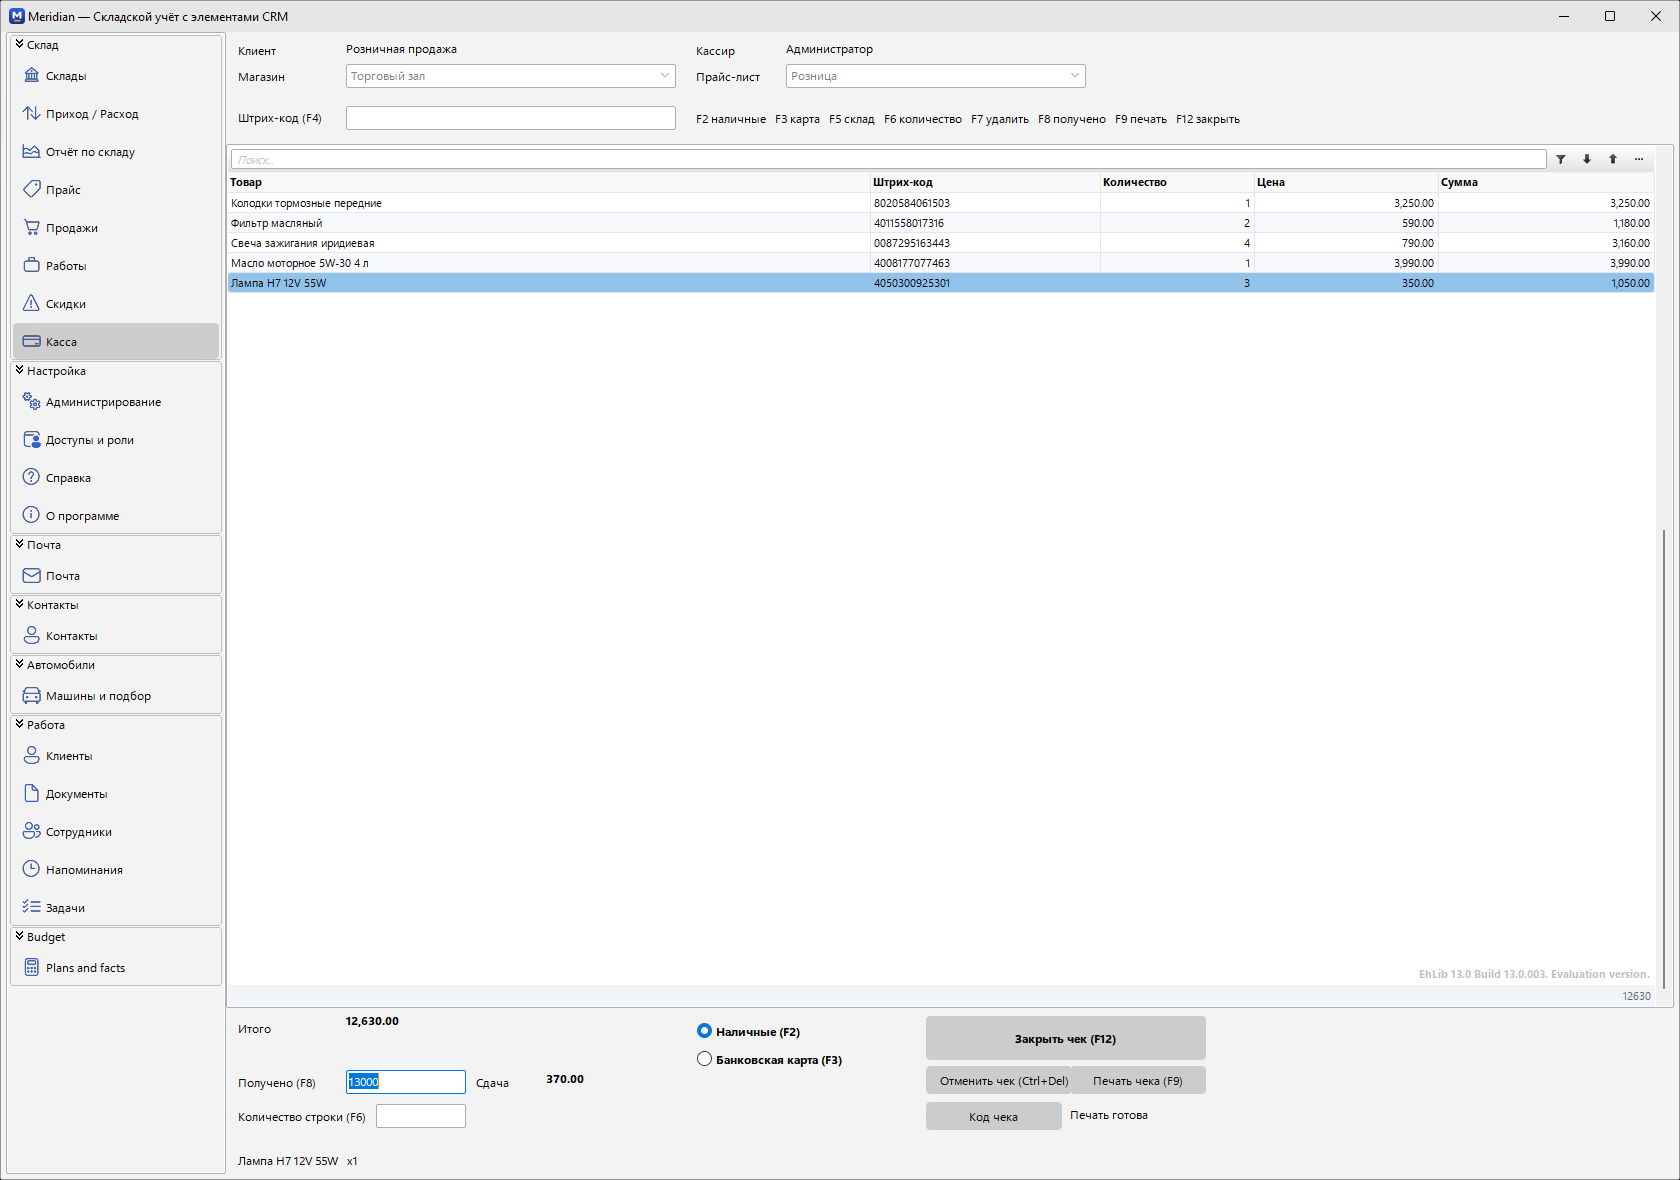Open the Продажи cart icon
This screenshot has height=1180, width=1680.
pyautogui.click(x=31, y=227)
